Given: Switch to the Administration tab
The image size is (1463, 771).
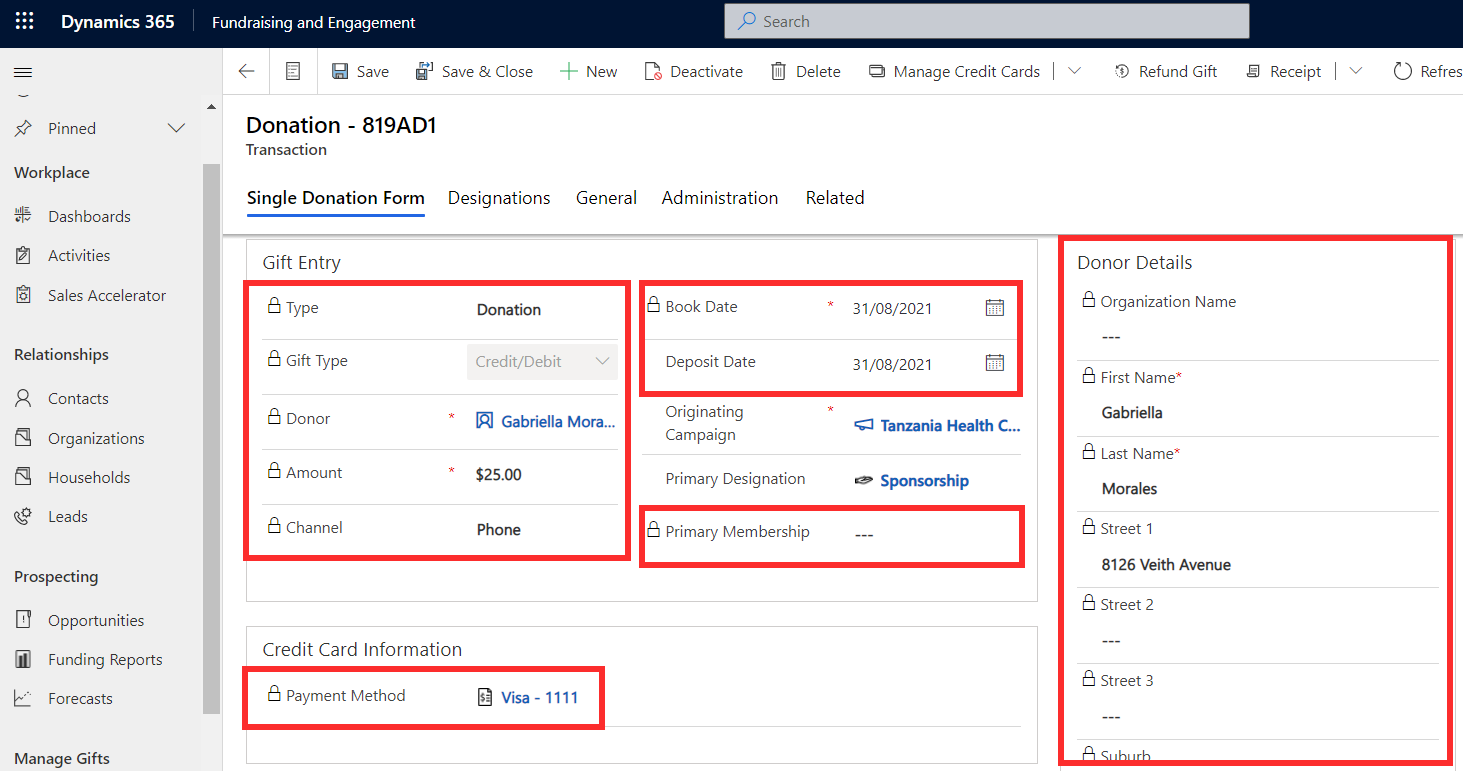Looking at the screenshot, I should (x=720, y=198).
